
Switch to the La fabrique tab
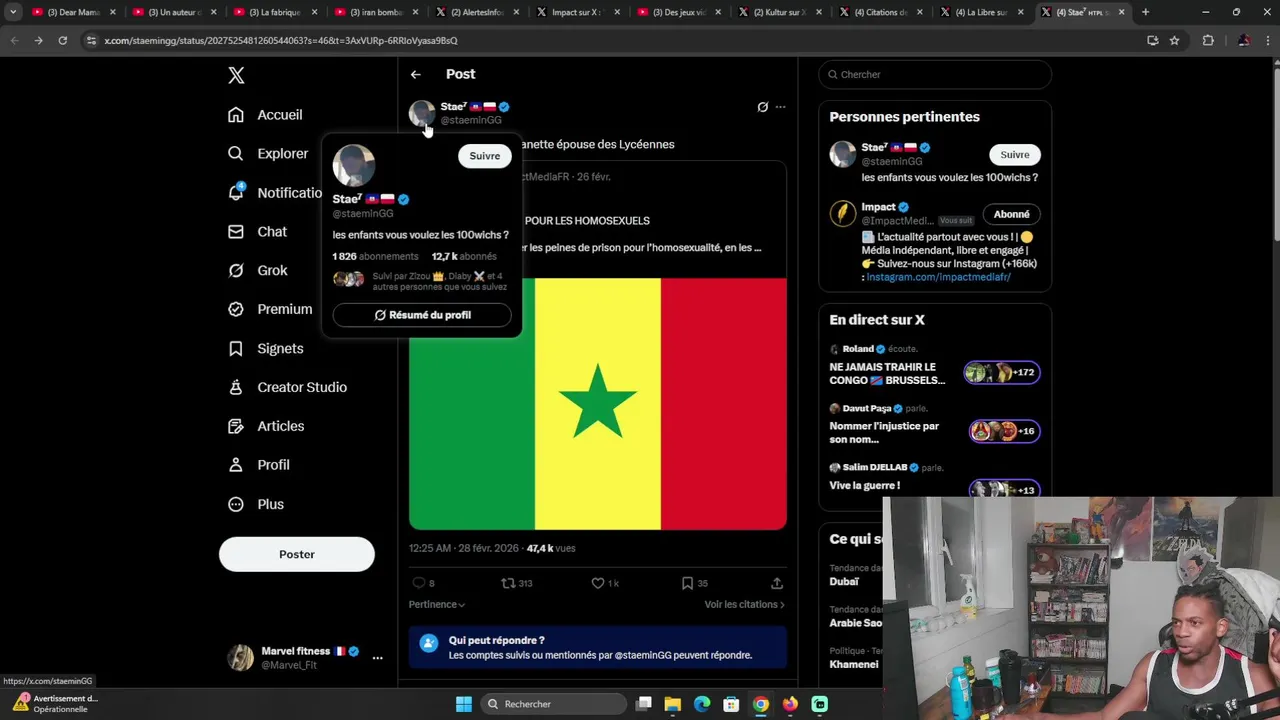[x=277, y=12]
